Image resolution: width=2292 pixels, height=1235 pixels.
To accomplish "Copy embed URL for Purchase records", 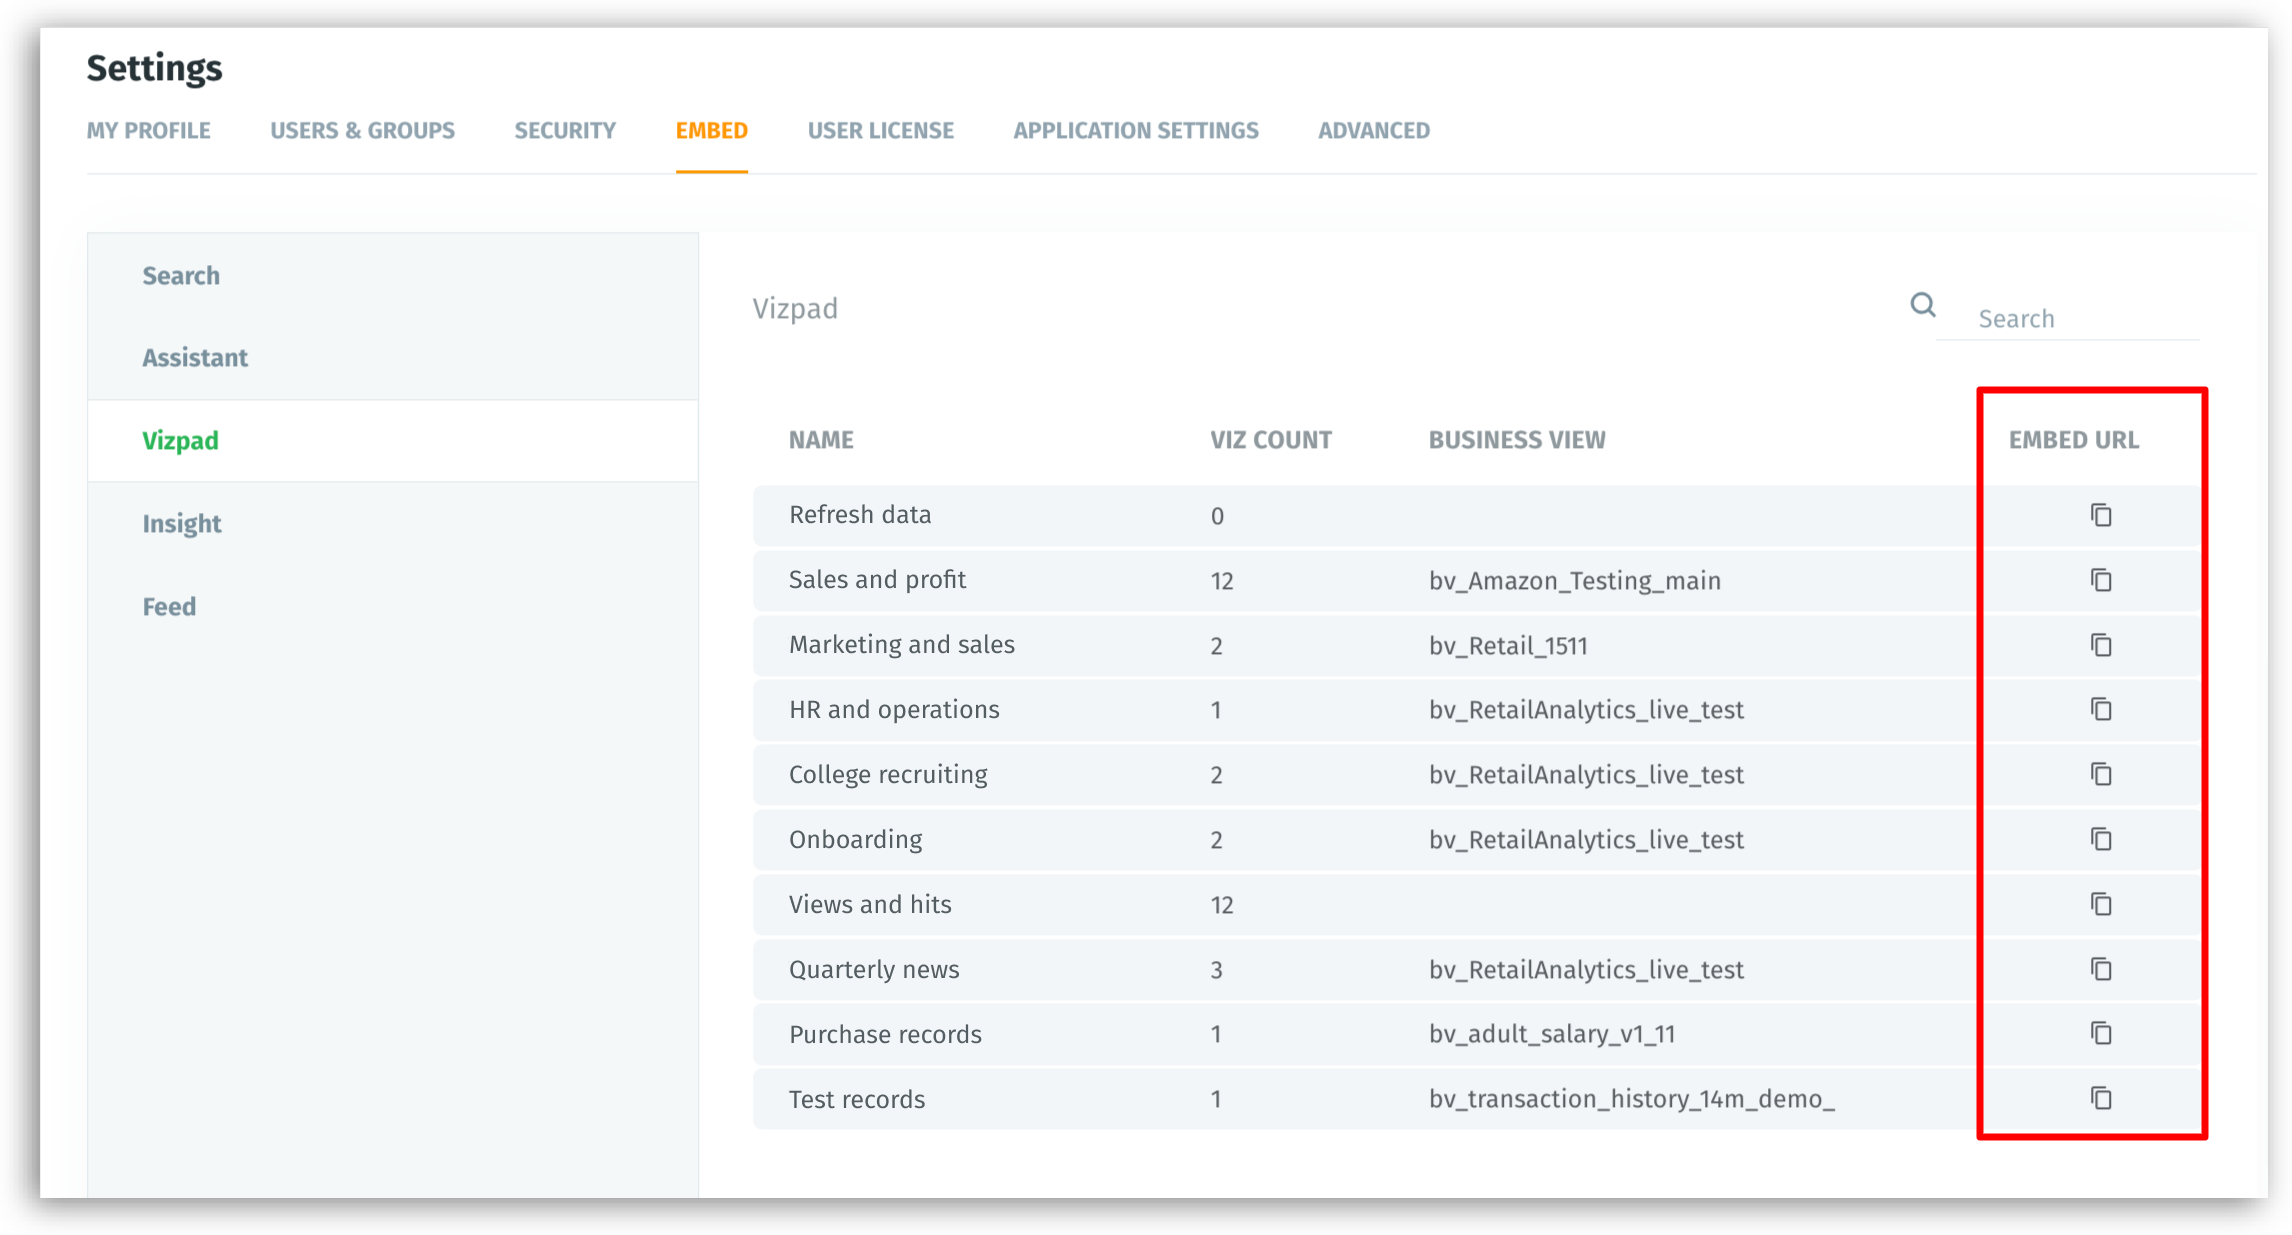I will [2101, 1033].
